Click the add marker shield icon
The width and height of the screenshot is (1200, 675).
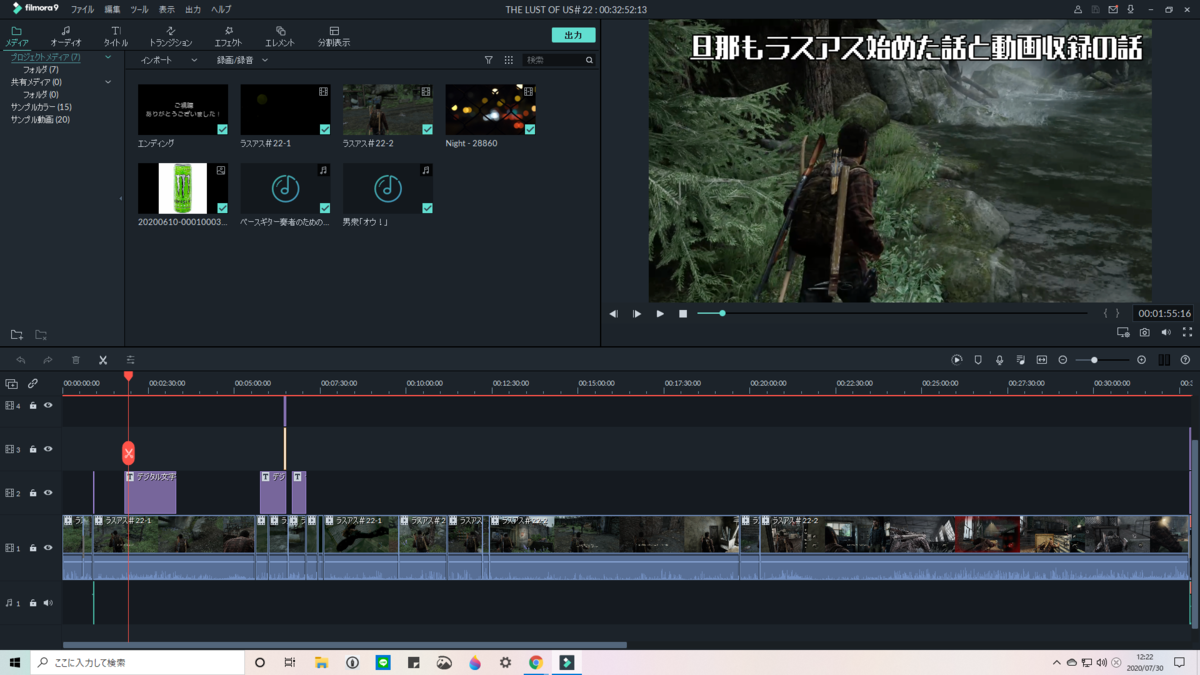[x=978, y=360]
